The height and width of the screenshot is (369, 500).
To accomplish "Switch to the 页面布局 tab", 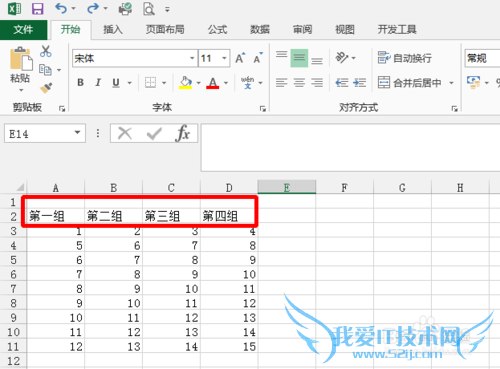I will [165, 30].
